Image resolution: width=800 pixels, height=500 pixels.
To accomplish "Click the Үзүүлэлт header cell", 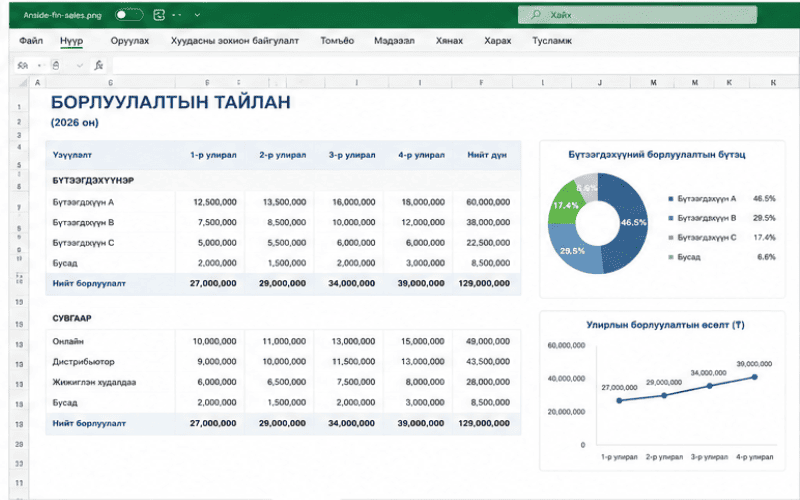I will (x=72, y=155).
